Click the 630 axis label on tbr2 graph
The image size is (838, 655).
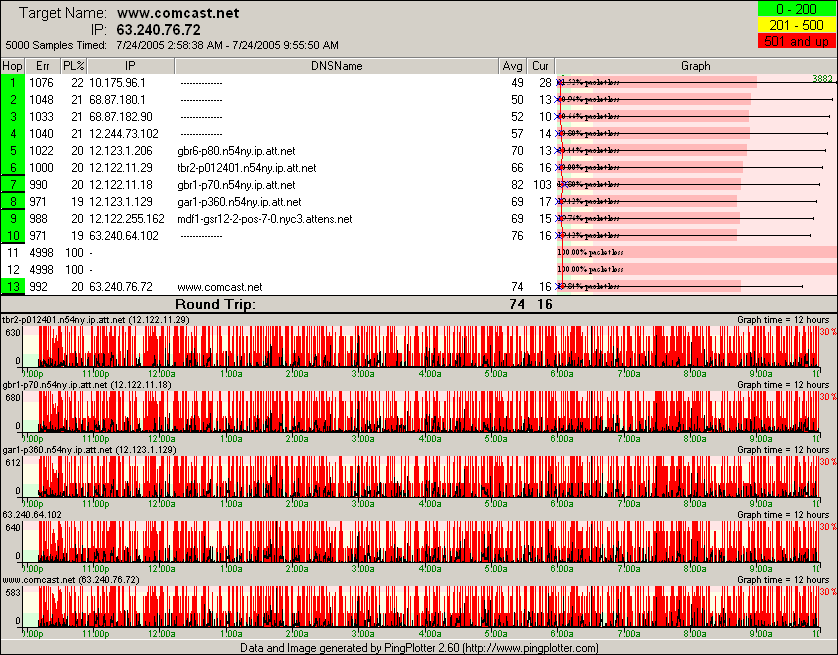(x=13, y=333)
